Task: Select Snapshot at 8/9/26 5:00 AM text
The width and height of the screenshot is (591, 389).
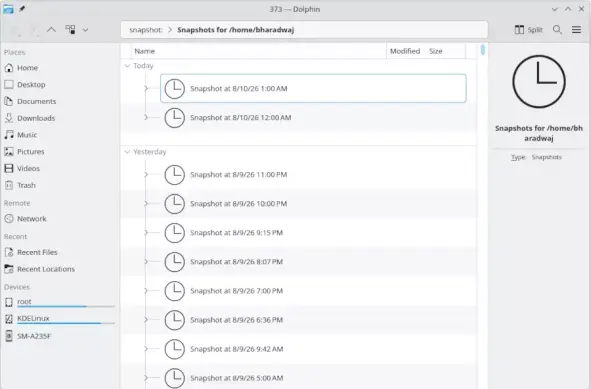Action: [x=236, y=378]
